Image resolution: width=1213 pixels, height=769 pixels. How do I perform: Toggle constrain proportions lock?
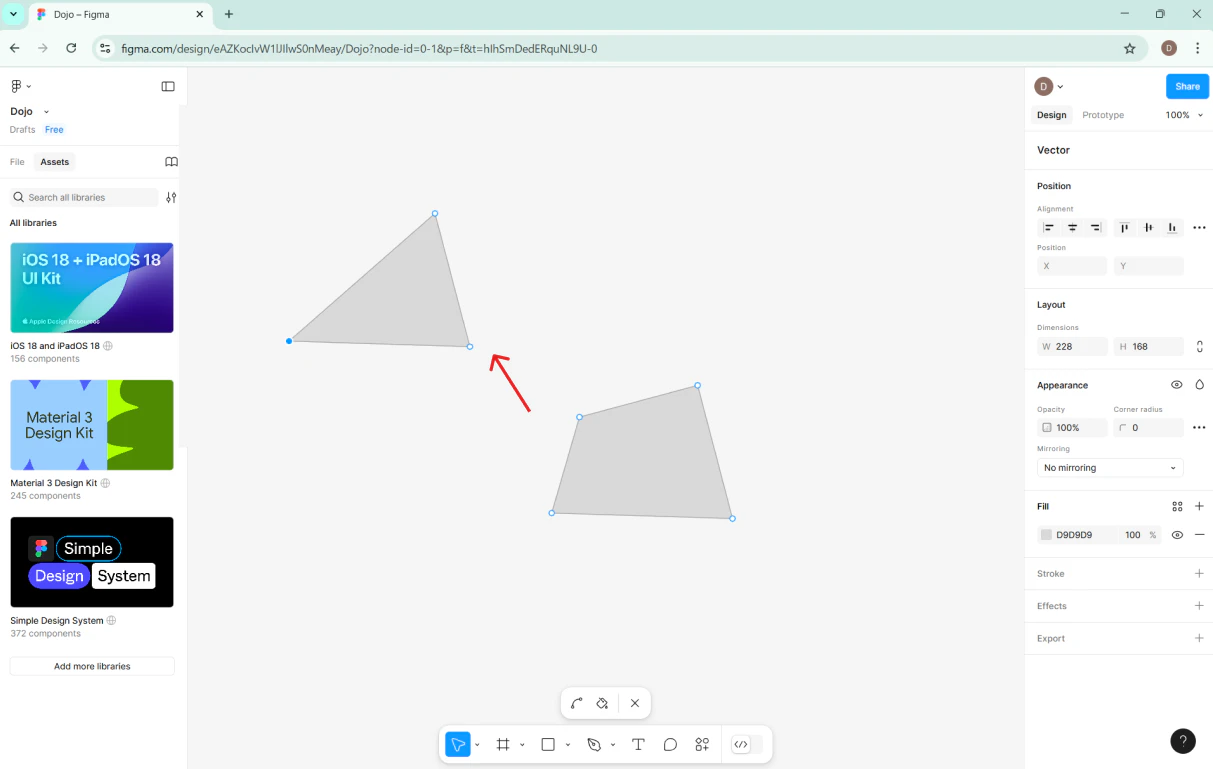pos(1199,347)
